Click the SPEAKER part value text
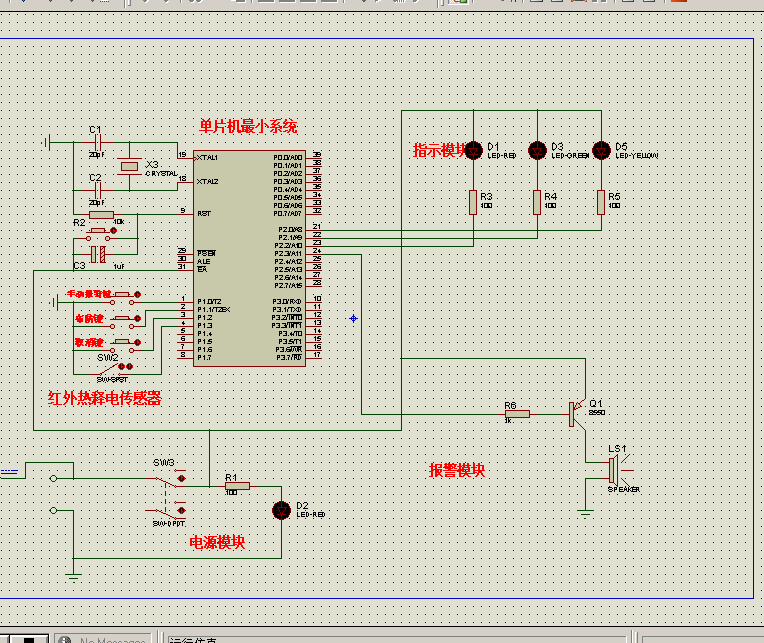 tap(624, 489)
